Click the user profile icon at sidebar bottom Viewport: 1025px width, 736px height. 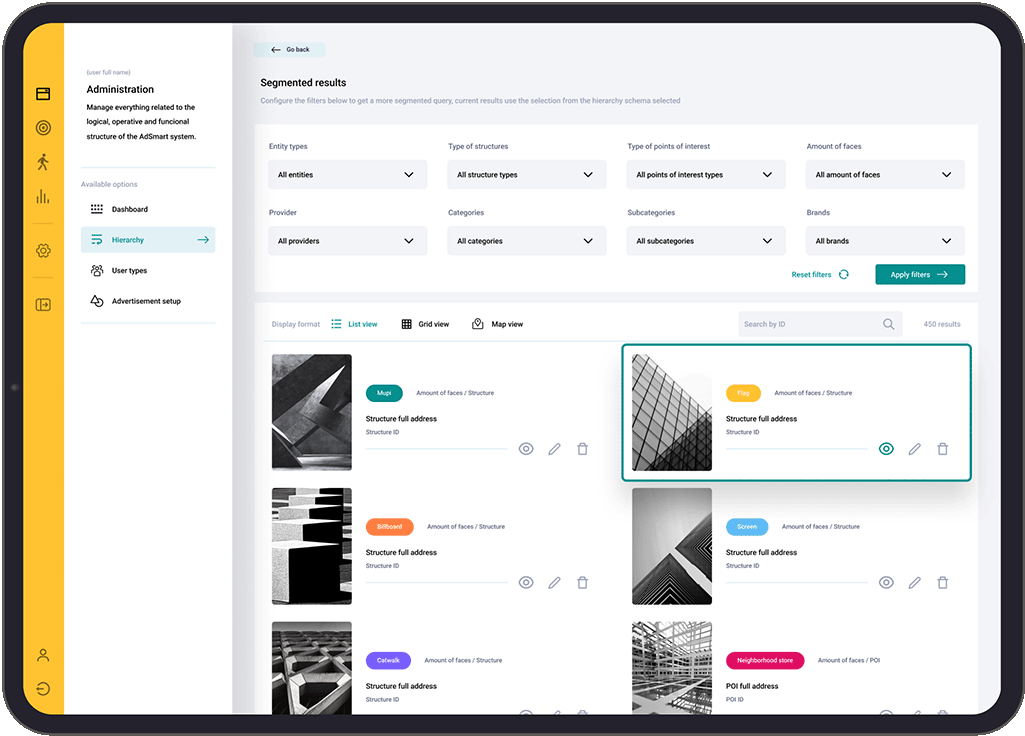tap(43, 655)
